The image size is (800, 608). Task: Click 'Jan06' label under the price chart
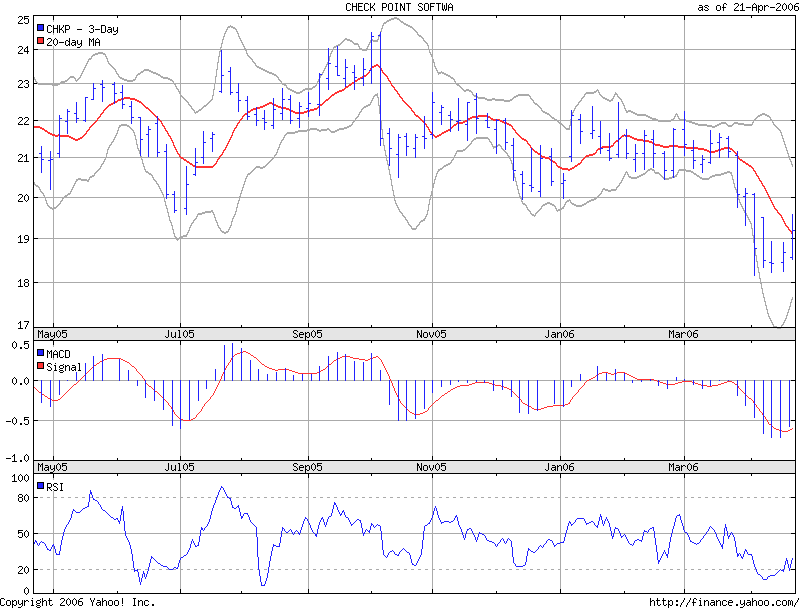(x=559, y=334)
